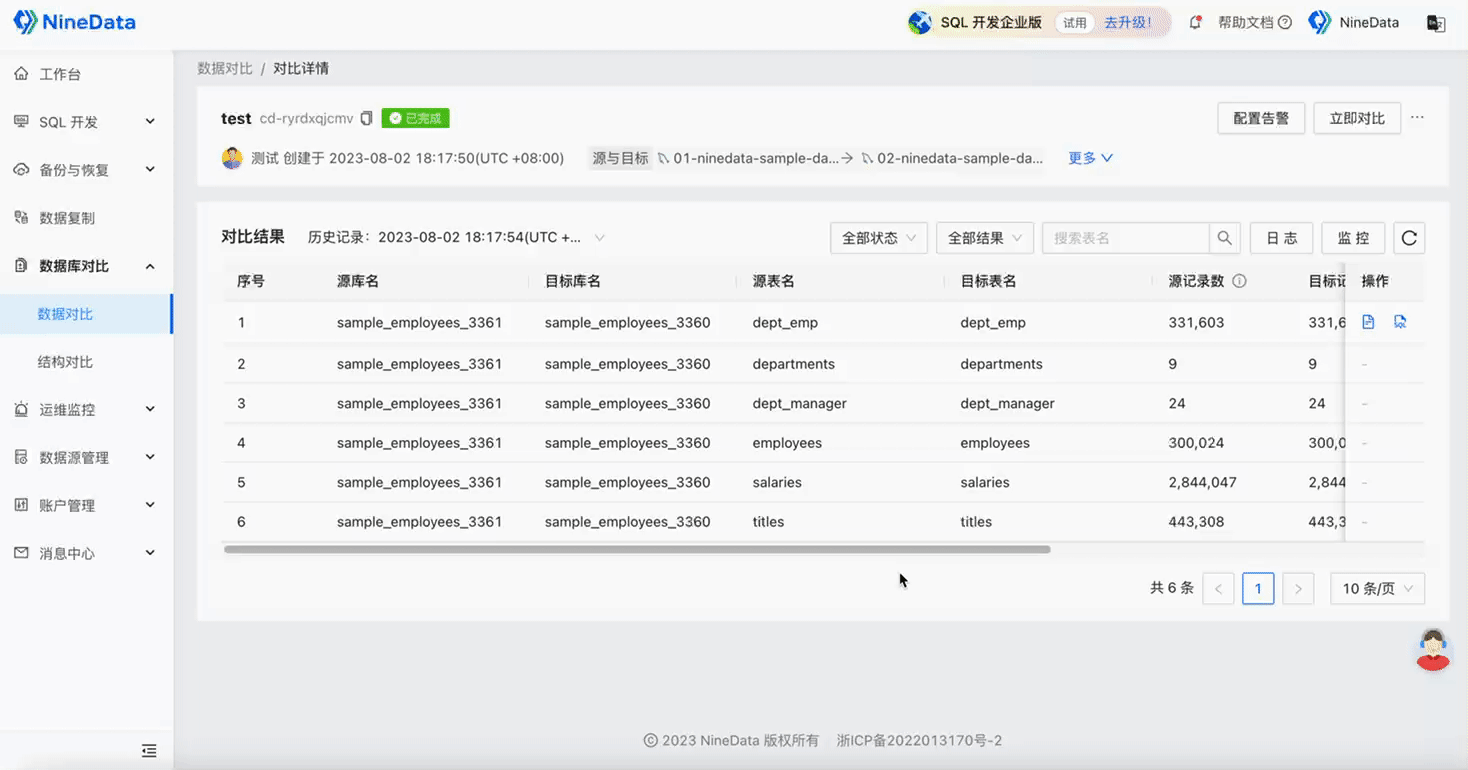
Task: Click the user avatar beside 测试
Action: click(x=232, y=158)
